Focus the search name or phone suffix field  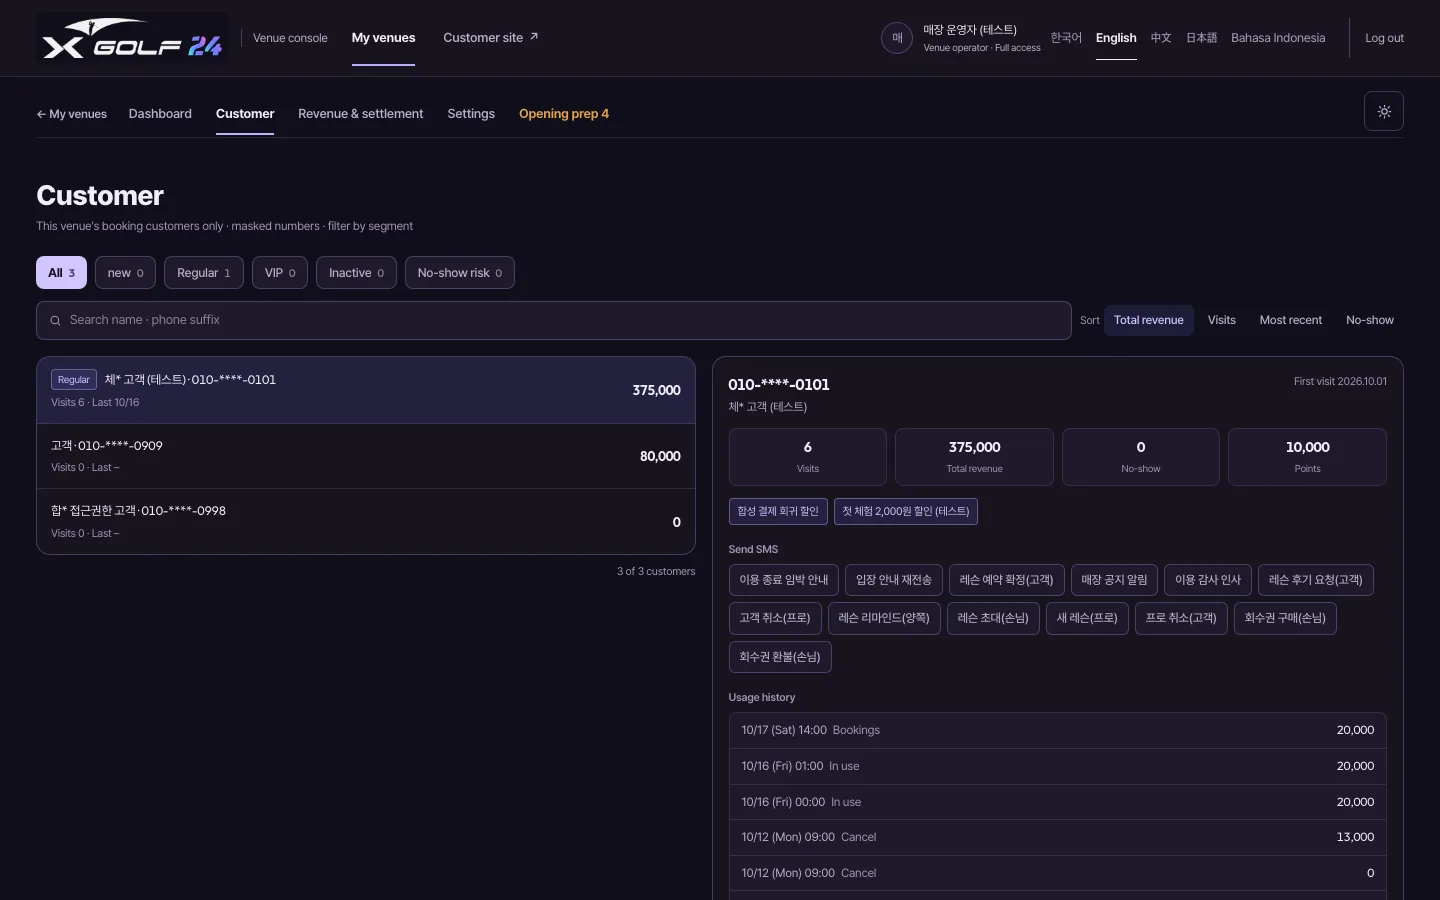554,321
